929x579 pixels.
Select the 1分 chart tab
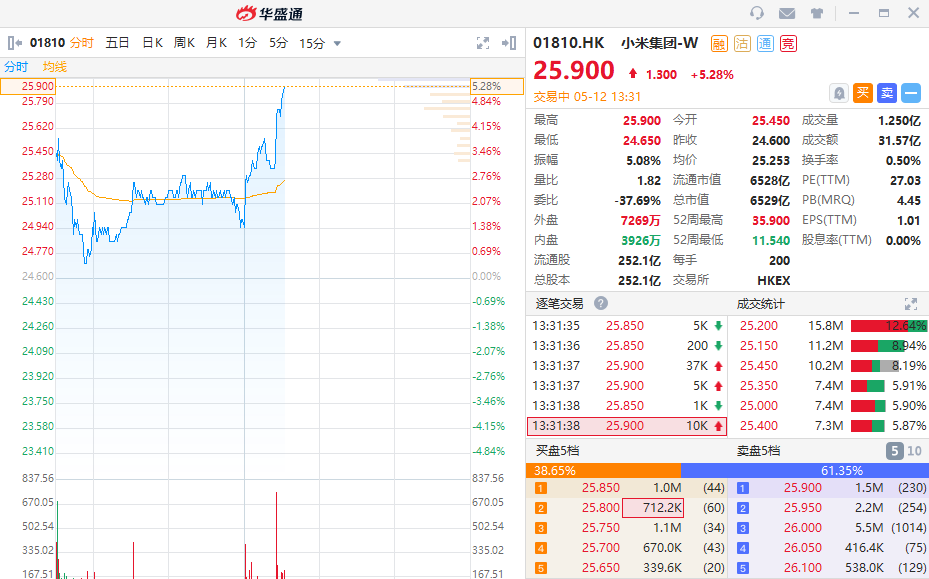[248, 43]
